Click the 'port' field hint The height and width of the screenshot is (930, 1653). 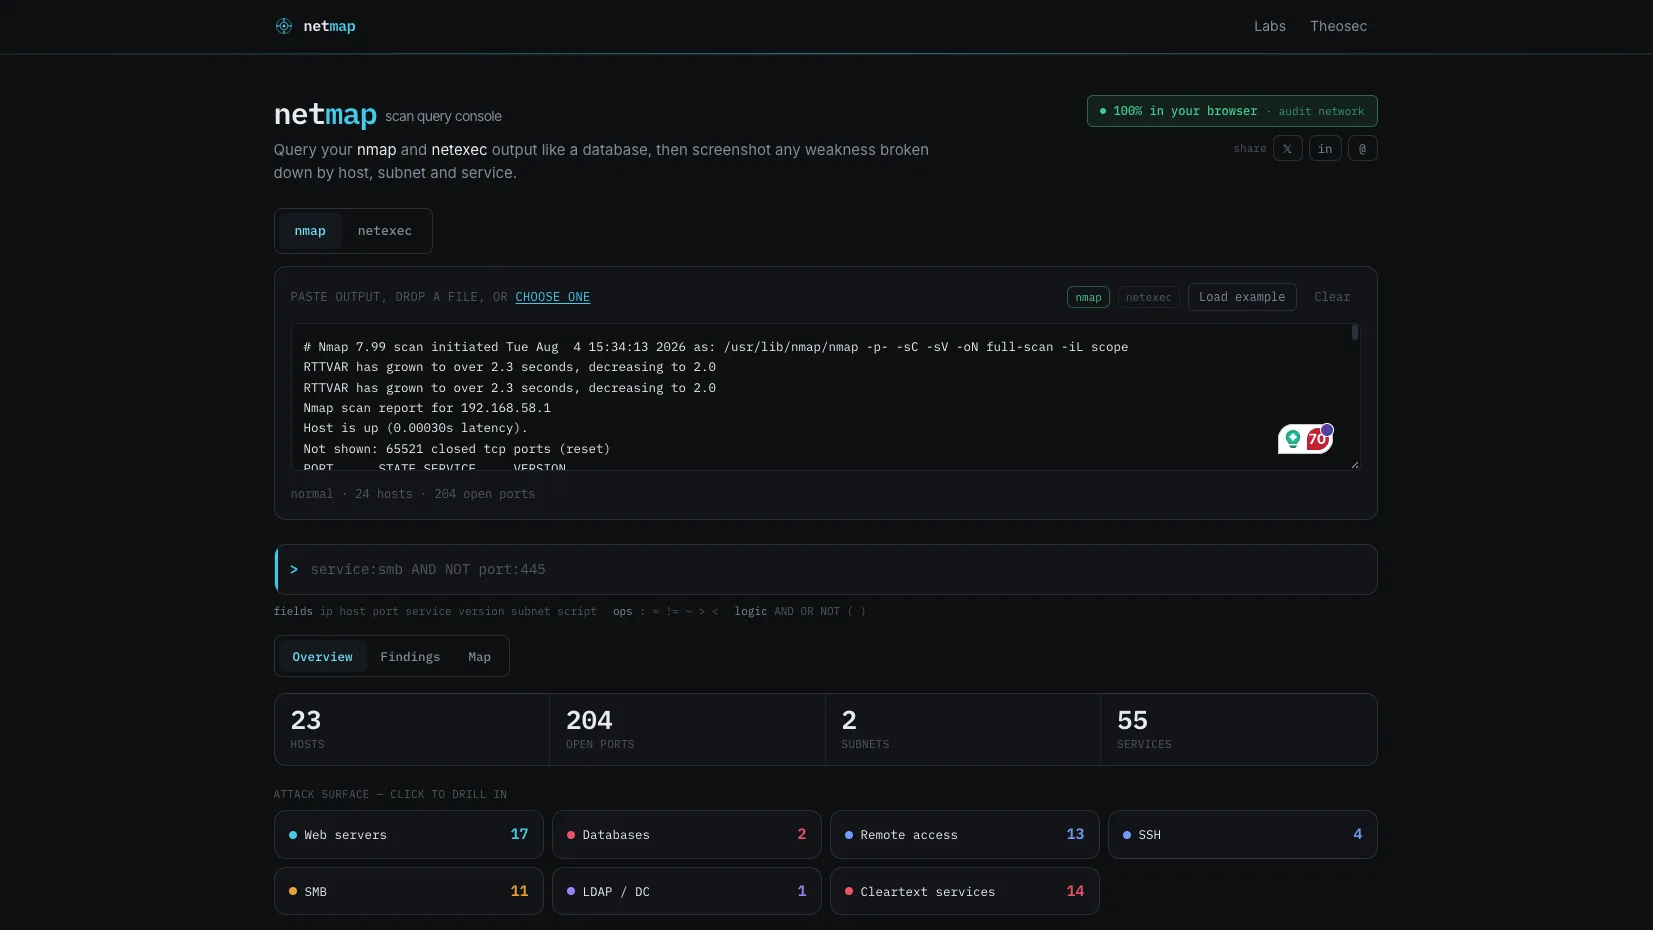(385, 611)
